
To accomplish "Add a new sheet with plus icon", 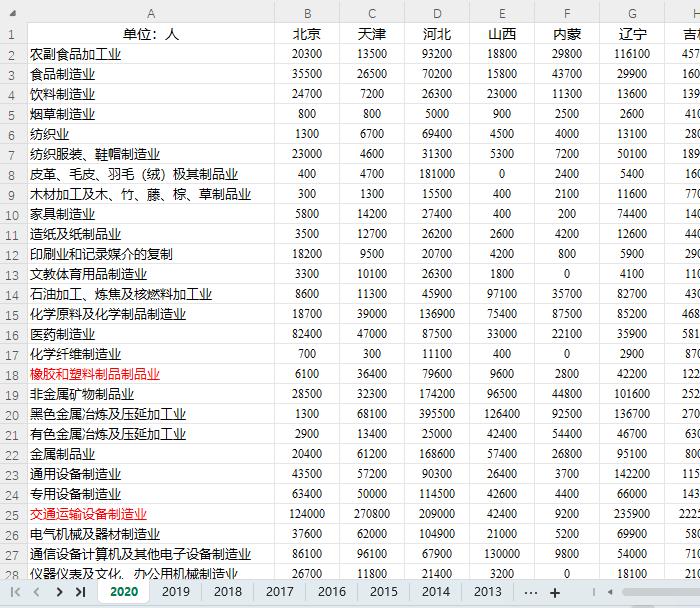I will point(555,593).
